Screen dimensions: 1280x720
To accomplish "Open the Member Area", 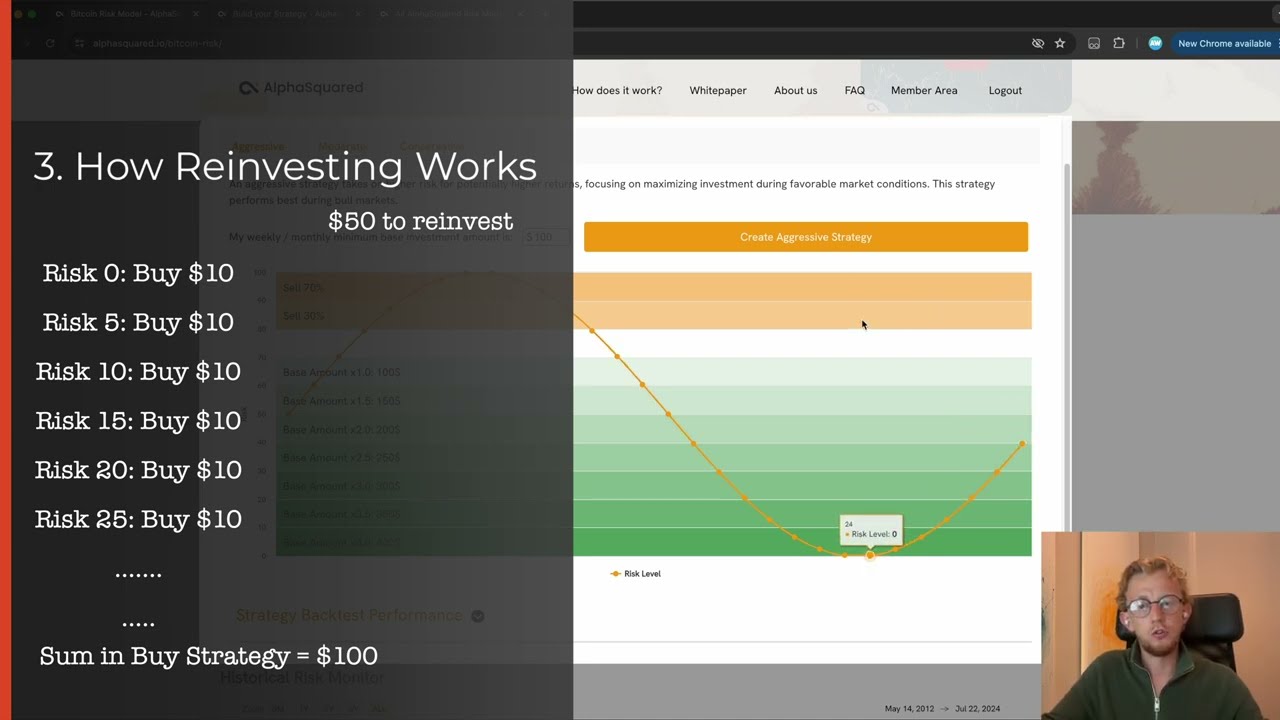I will pyautogui.click(x=924, y=90).
